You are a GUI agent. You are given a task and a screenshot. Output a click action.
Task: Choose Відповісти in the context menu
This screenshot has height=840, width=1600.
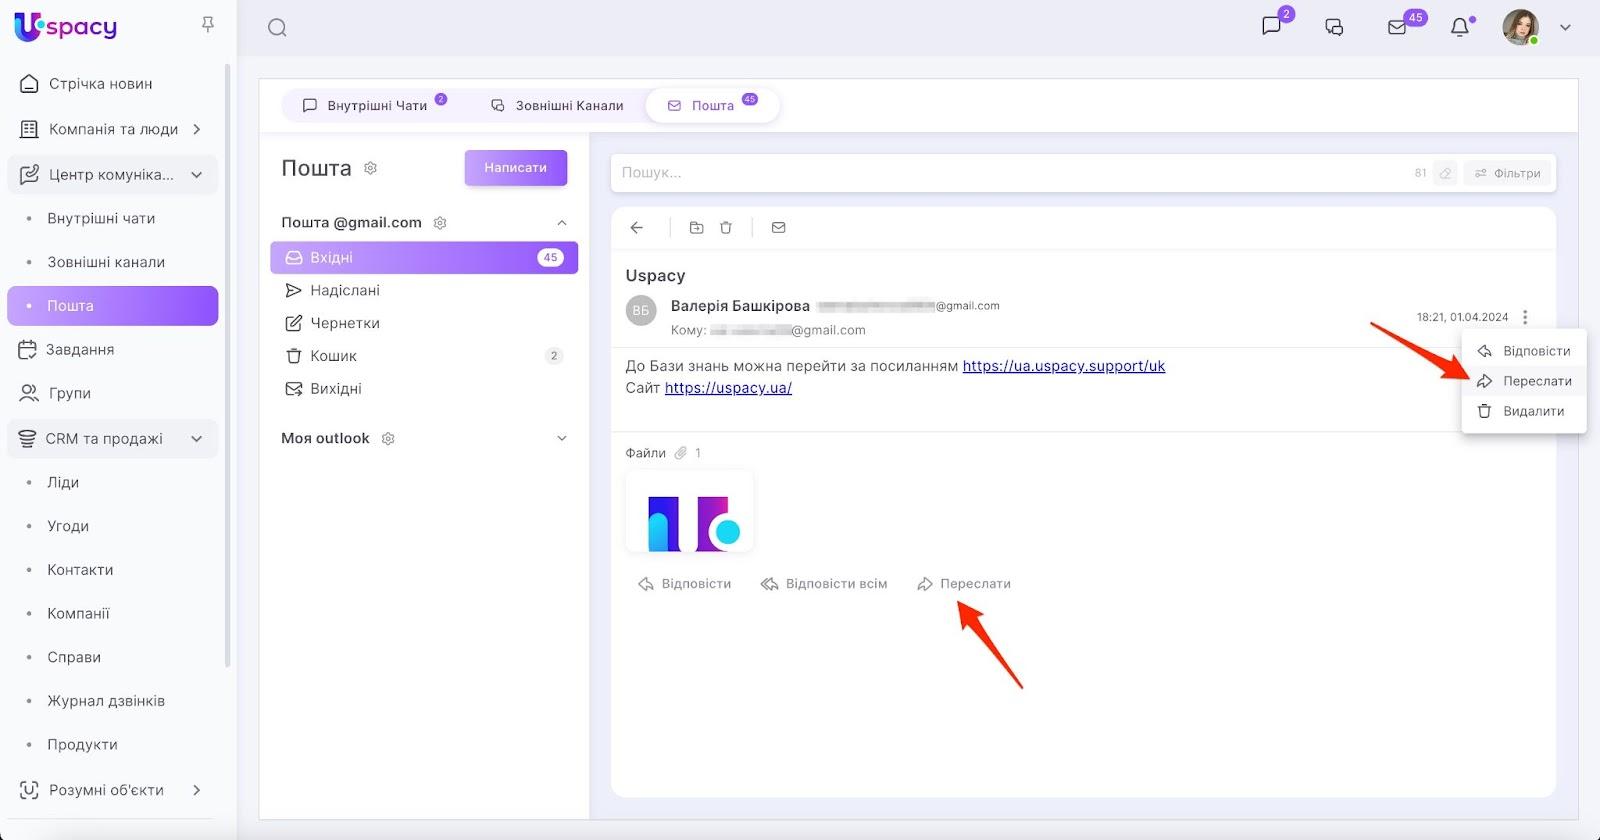point(1524,351)
